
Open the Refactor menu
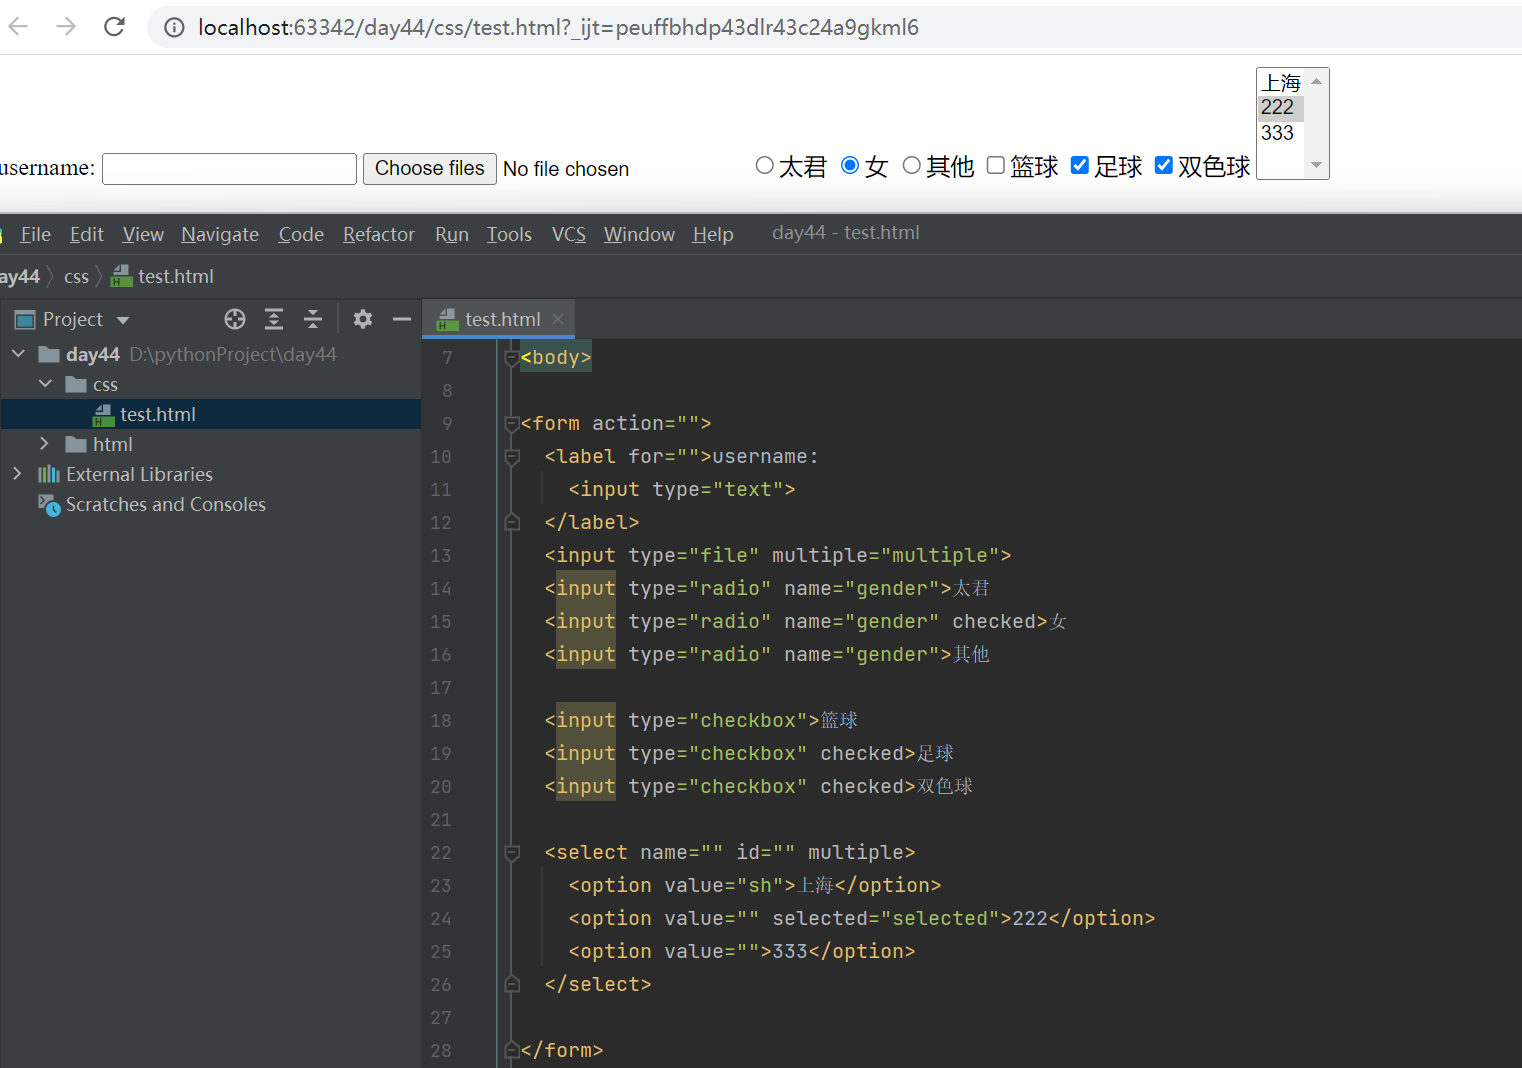[x=379, y=234]
